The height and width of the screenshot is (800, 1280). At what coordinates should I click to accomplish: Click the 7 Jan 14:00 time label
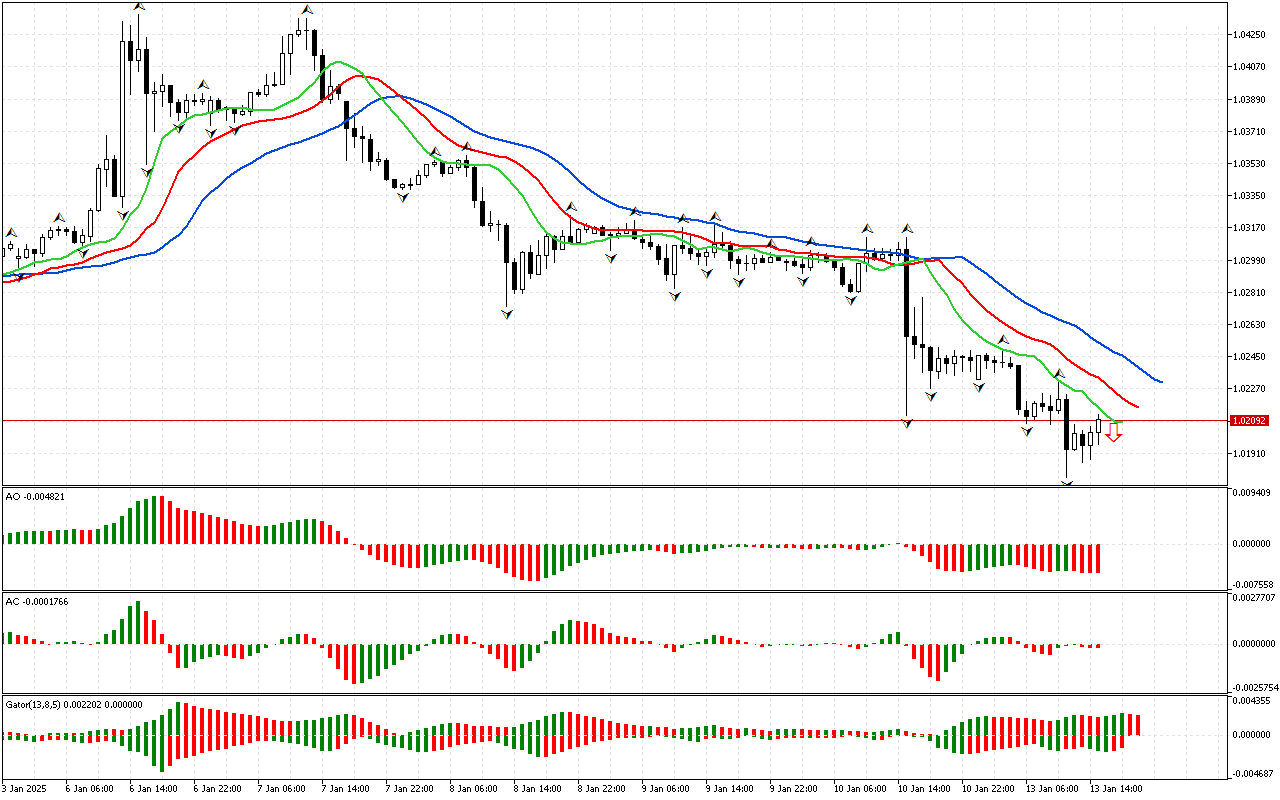tap(346, 788)
